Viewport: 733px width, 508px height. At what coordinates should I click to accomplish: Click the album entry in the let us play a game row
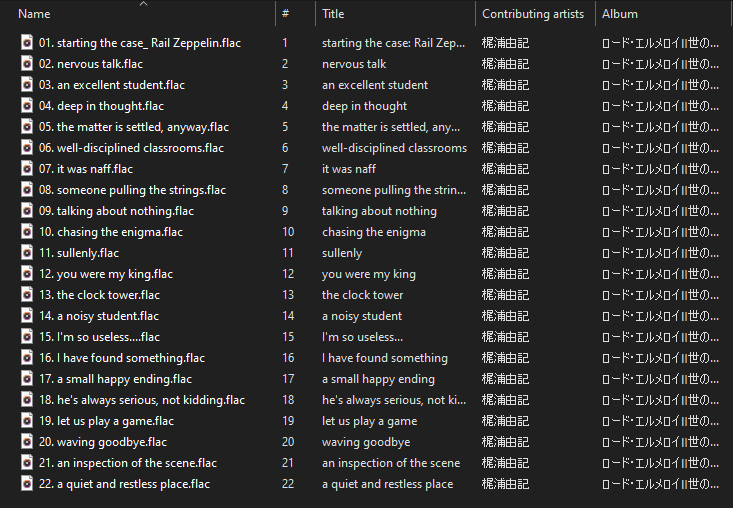[x=660, y=421]
